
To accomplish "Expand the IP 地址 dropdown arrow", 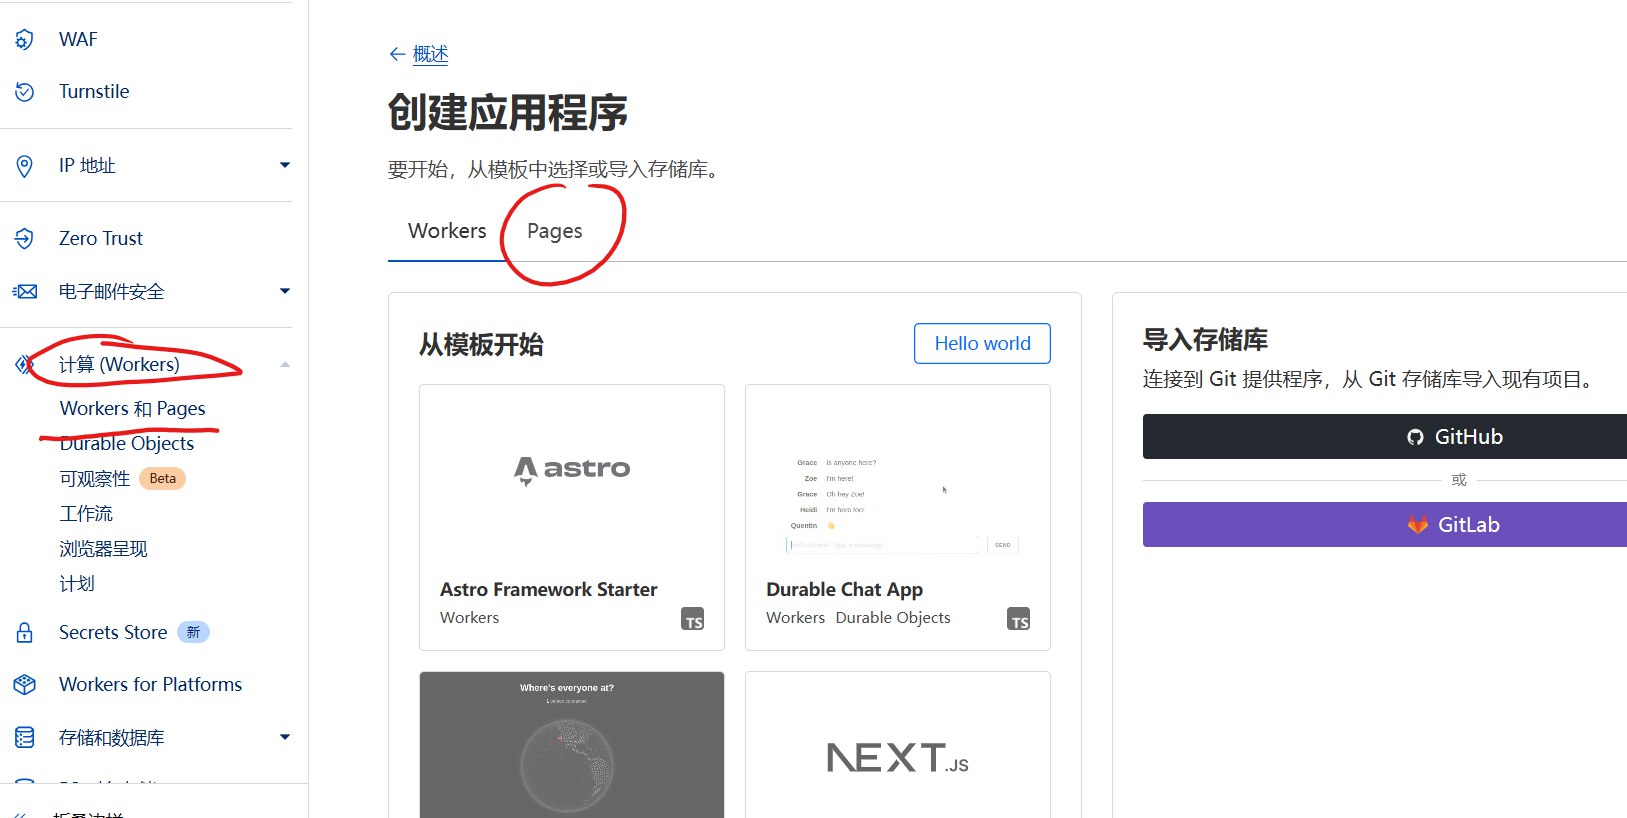I will [x=285, y=165].
